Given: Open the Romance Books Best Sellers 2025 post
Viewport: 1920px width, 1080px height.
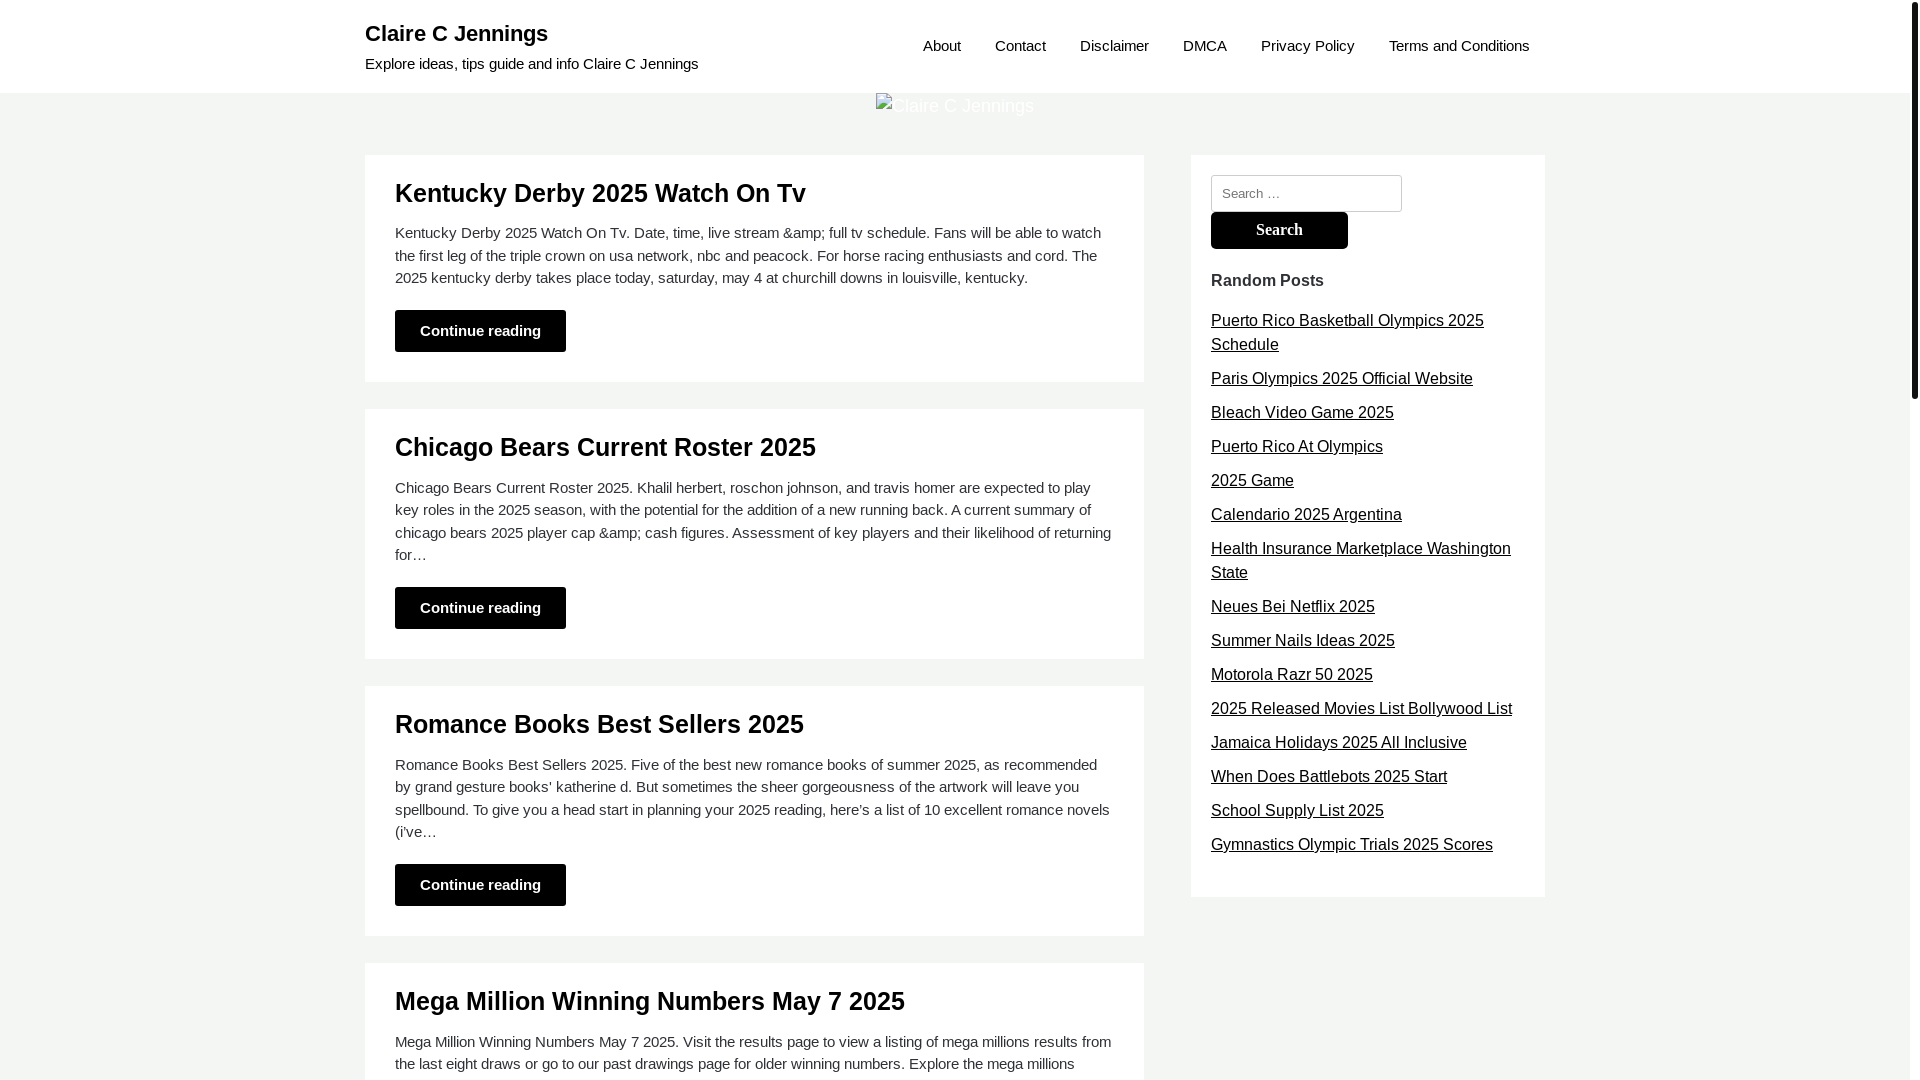Looking at the screenshot, I should click(599, 724).
